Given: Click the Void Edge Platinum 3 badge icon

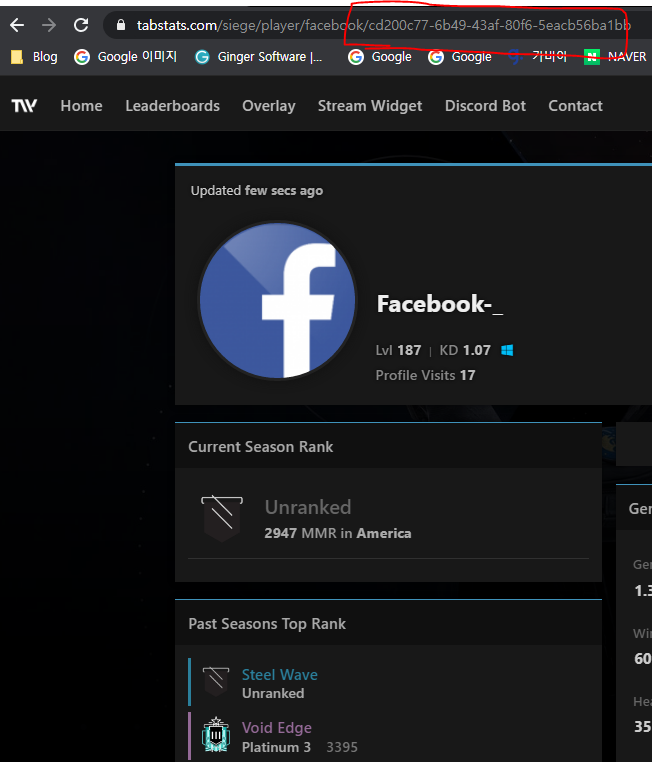Looking at the screenshot, I should pos(216,734).
